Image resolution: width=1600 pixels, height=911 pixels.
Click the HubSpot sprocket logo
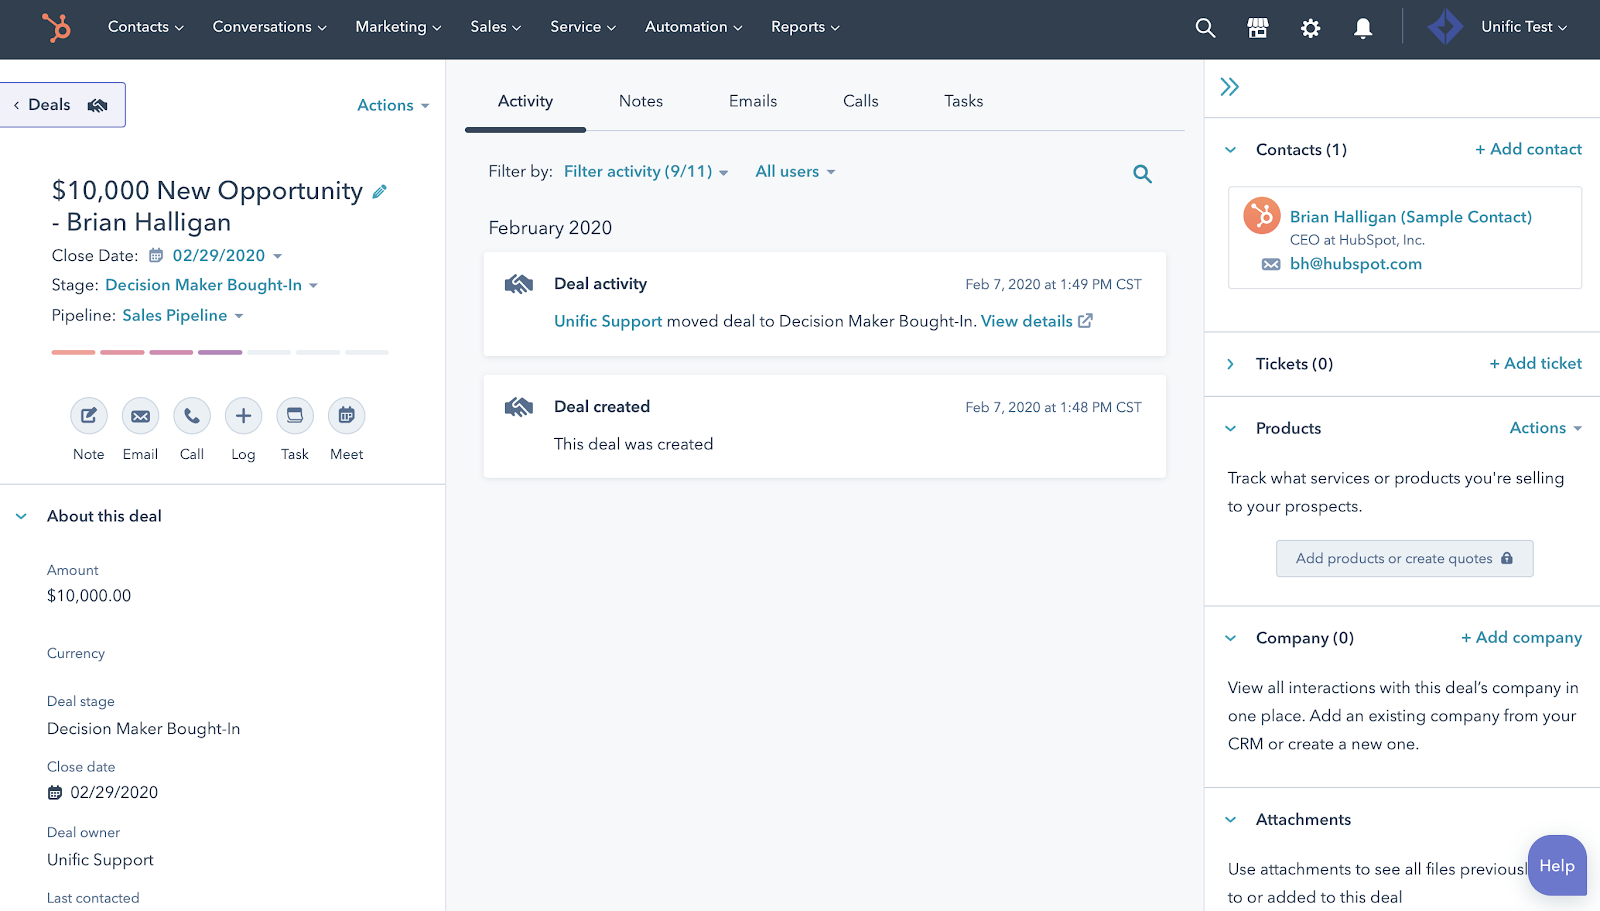(56, 27)
